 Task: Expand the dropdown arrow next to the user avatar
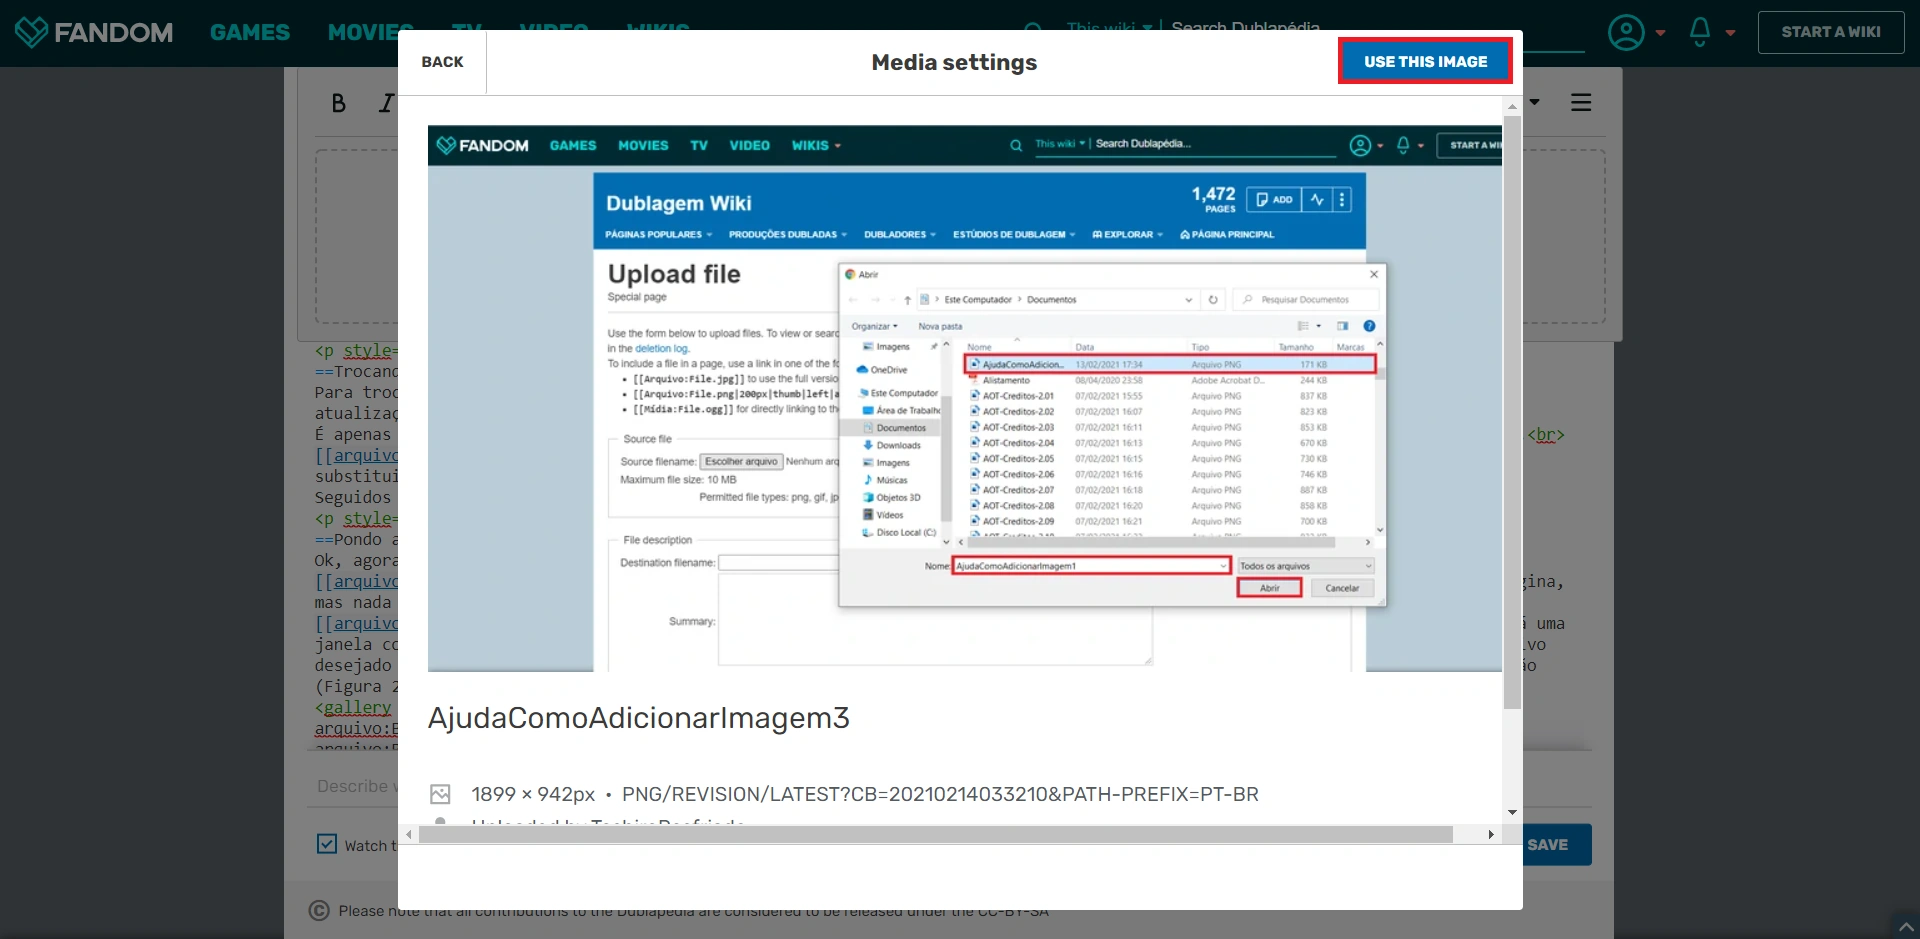pyautogui.click(x=1661, y=33)
